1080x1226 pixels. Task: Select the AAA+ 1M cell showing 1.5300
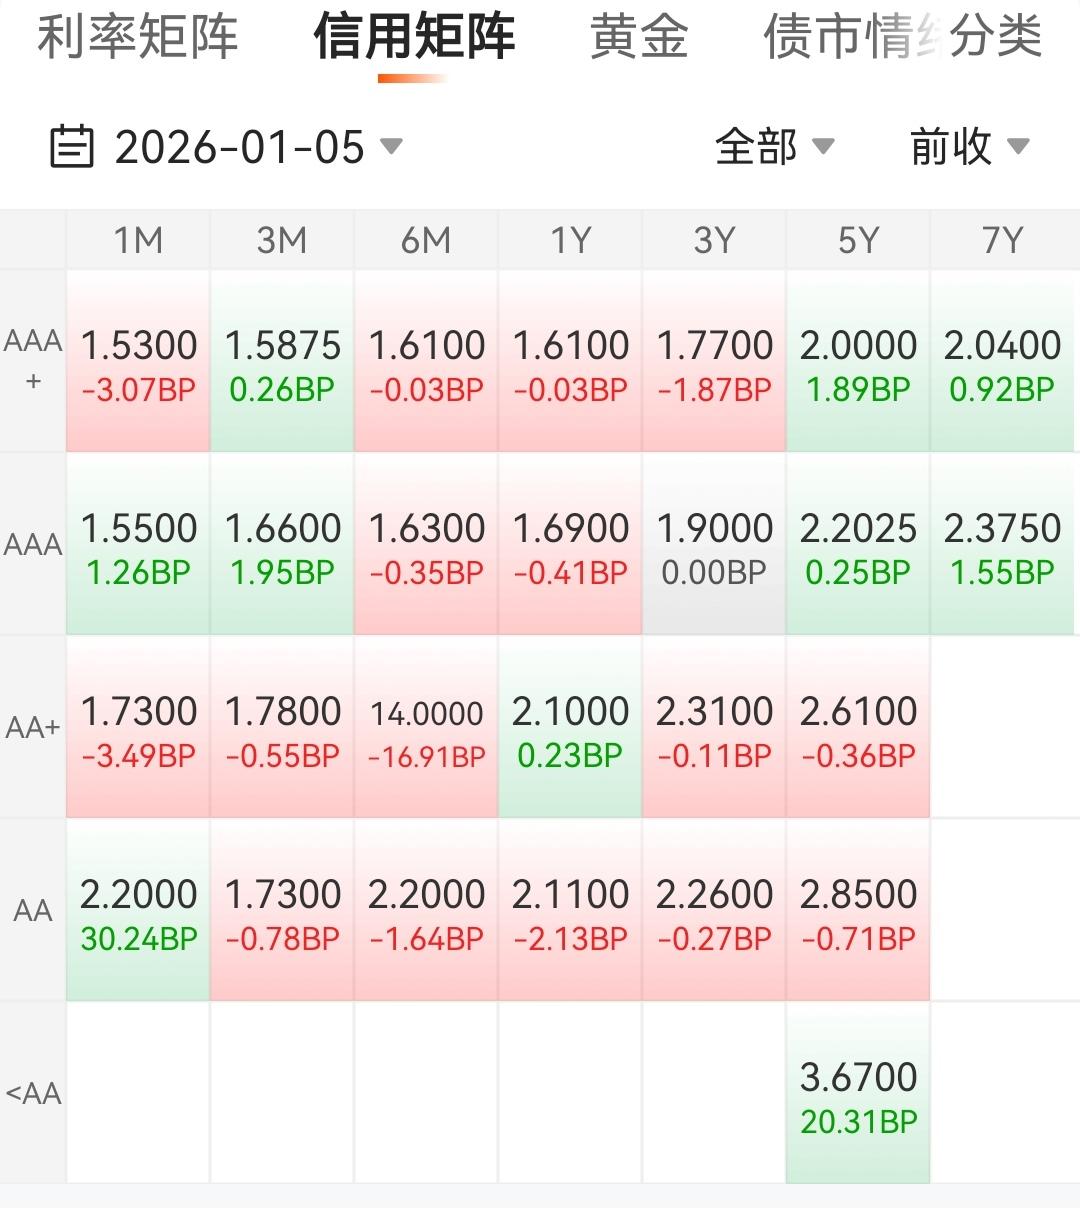(x=138, y=361)
